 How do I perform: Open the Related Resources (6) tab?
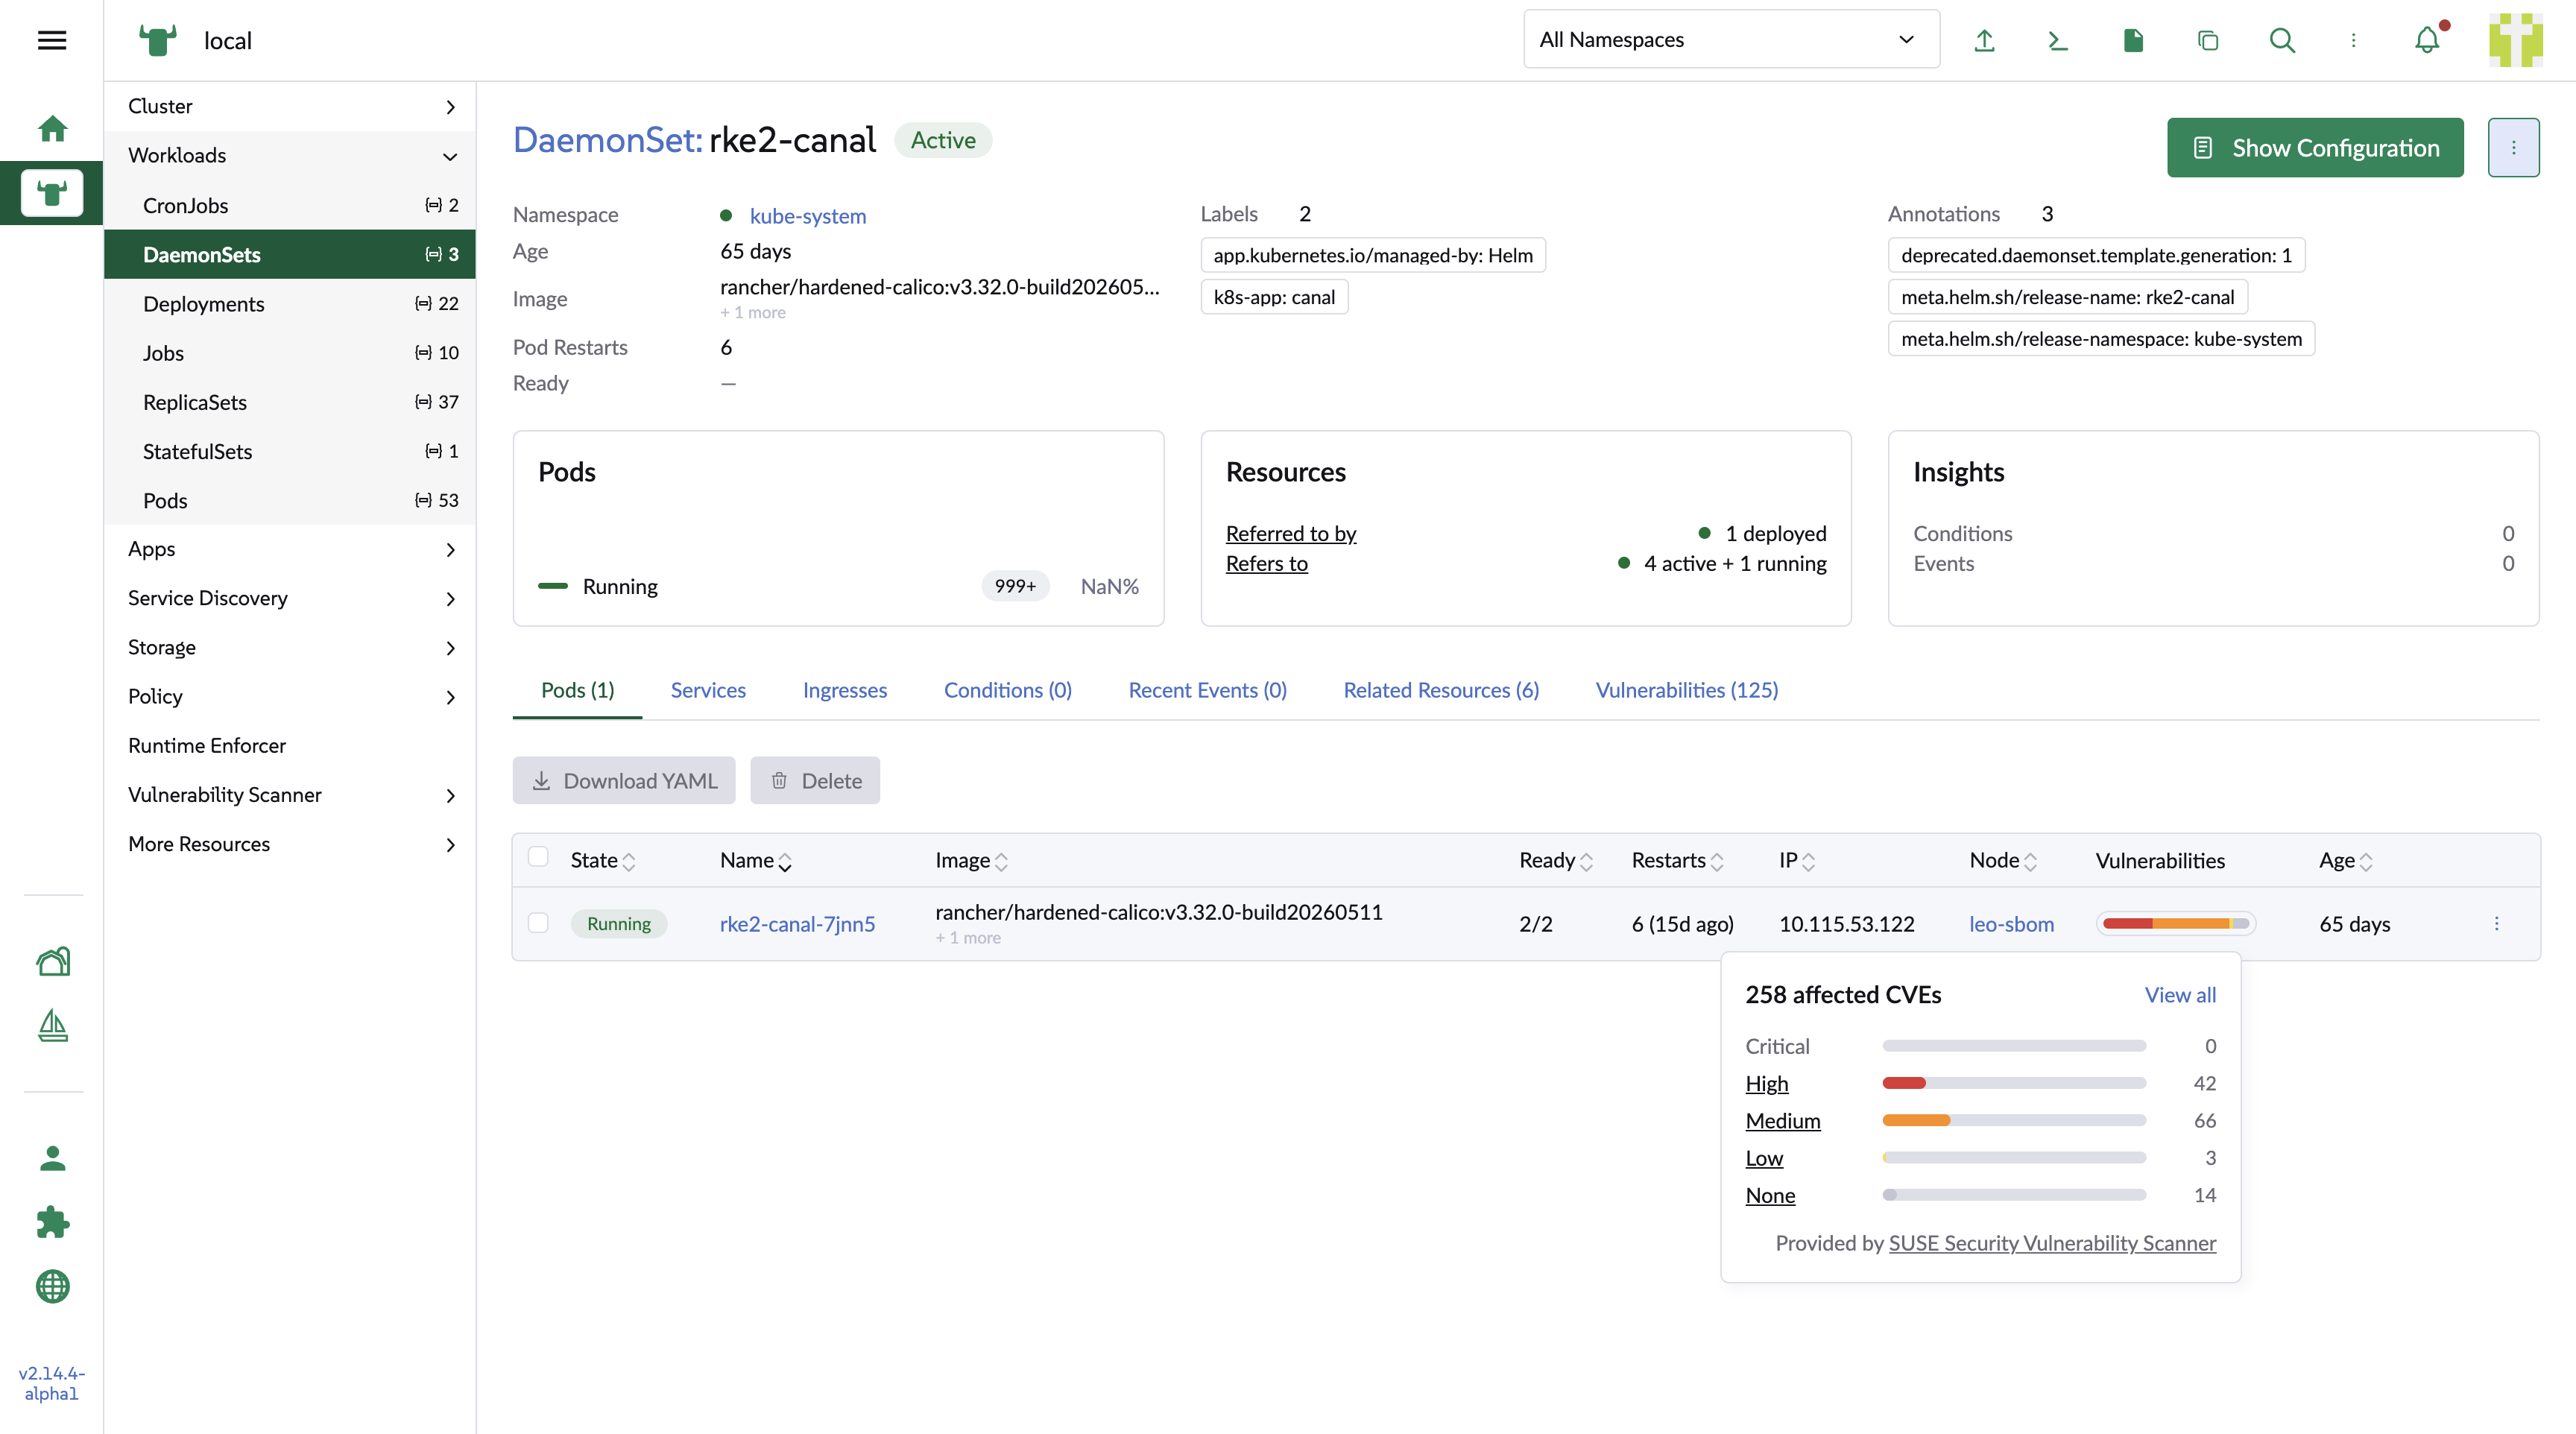point(1441,690)
